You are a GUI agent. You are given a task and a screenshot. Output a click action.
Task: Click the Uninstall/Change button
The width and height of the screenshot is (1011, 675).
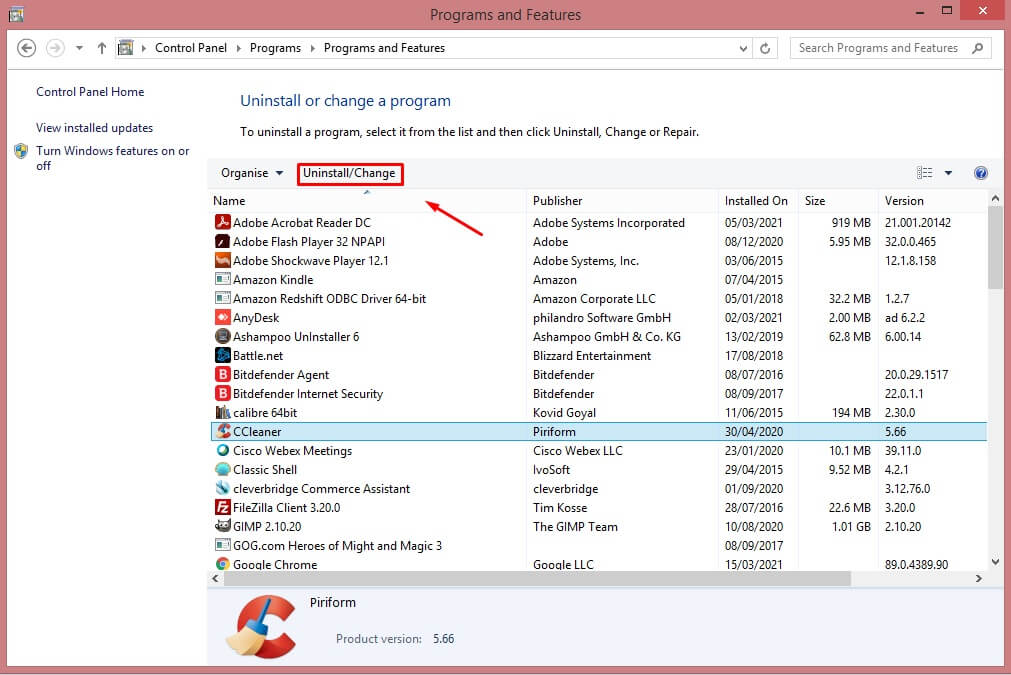pyautogui.click(x=350, y=173)
